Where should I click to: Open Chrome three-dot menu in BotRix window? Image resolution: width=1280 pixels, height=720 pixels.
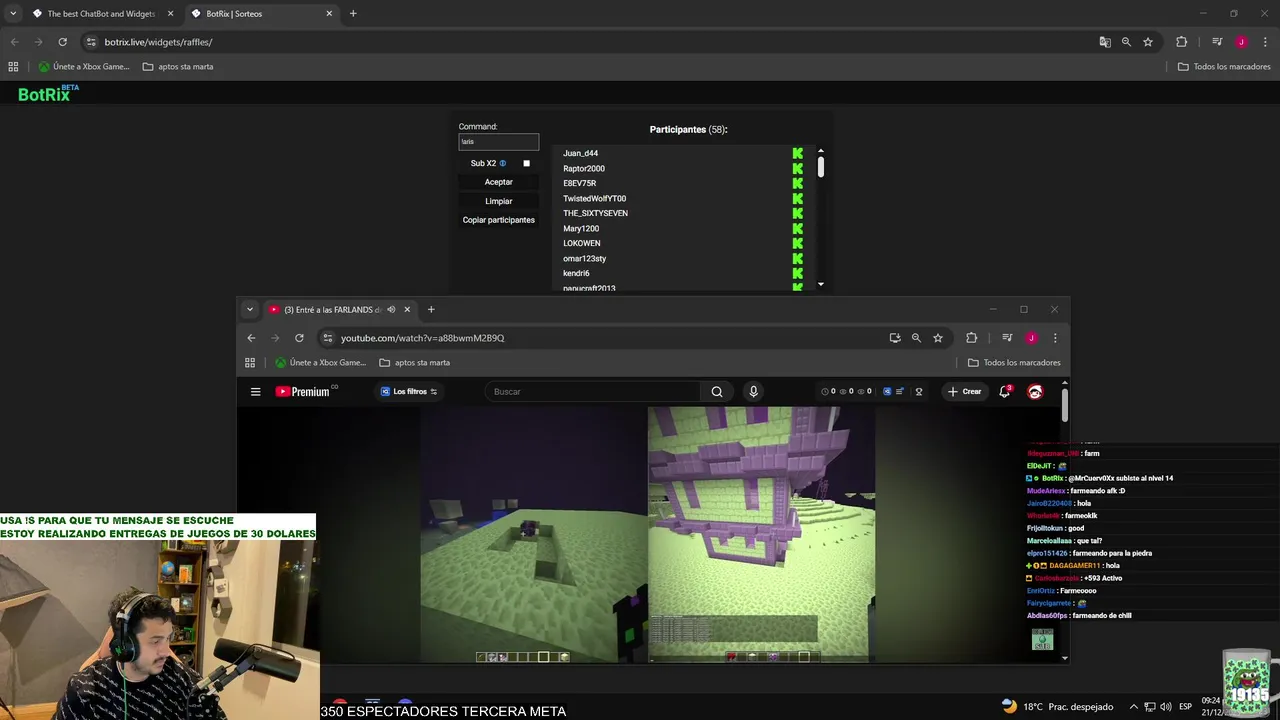point(1265,42)
